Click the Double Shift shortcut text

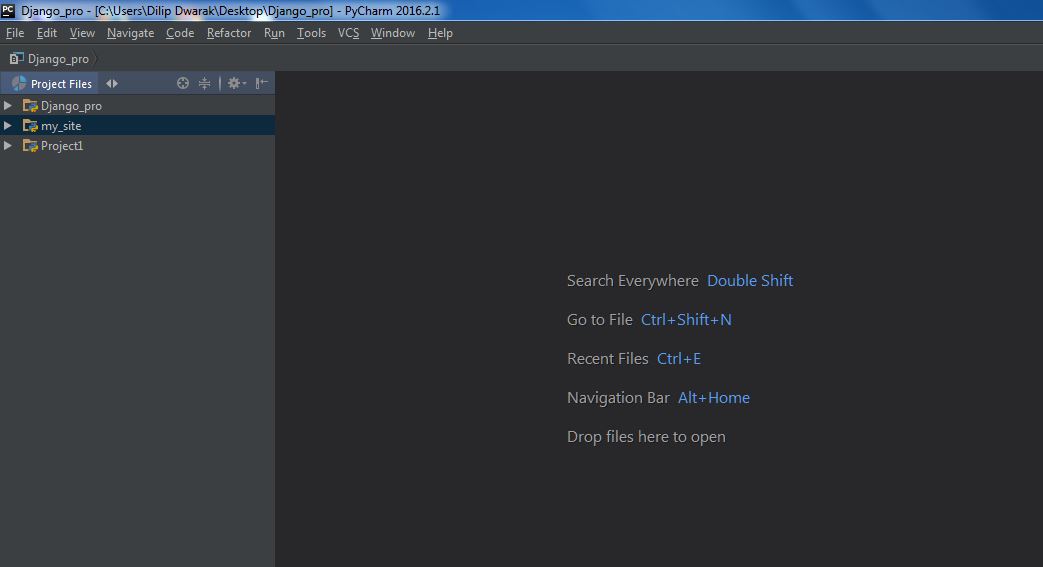click(x=750, y=281)
